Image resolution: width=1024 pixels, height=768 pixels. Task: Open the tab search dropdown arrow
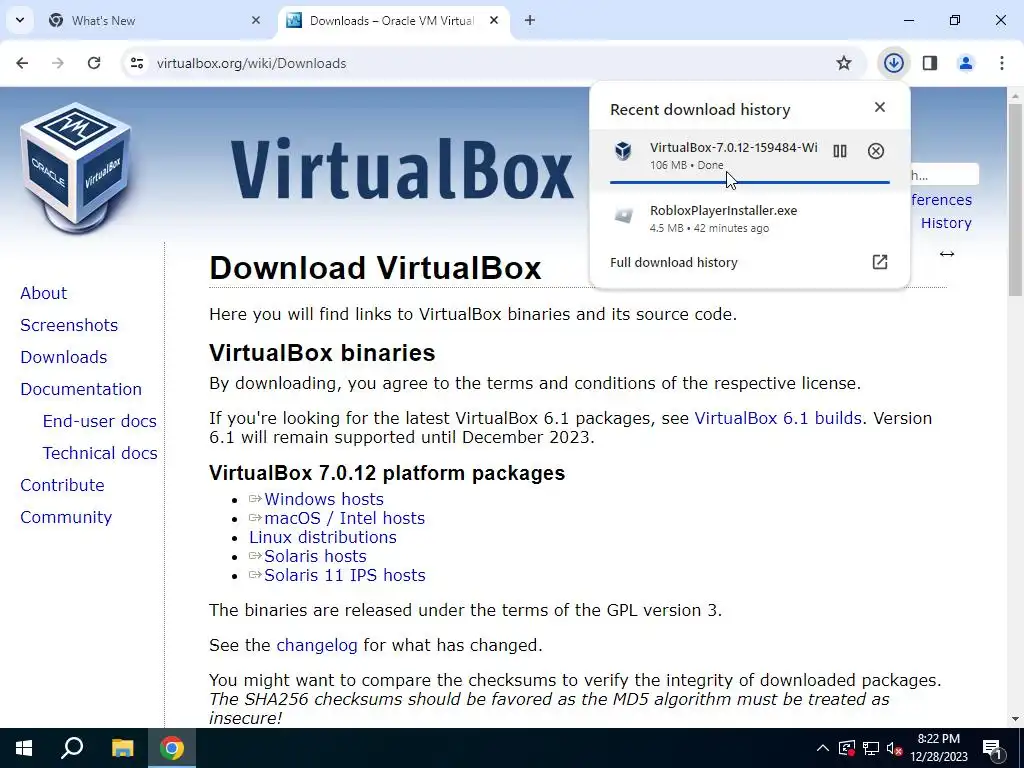20,20
